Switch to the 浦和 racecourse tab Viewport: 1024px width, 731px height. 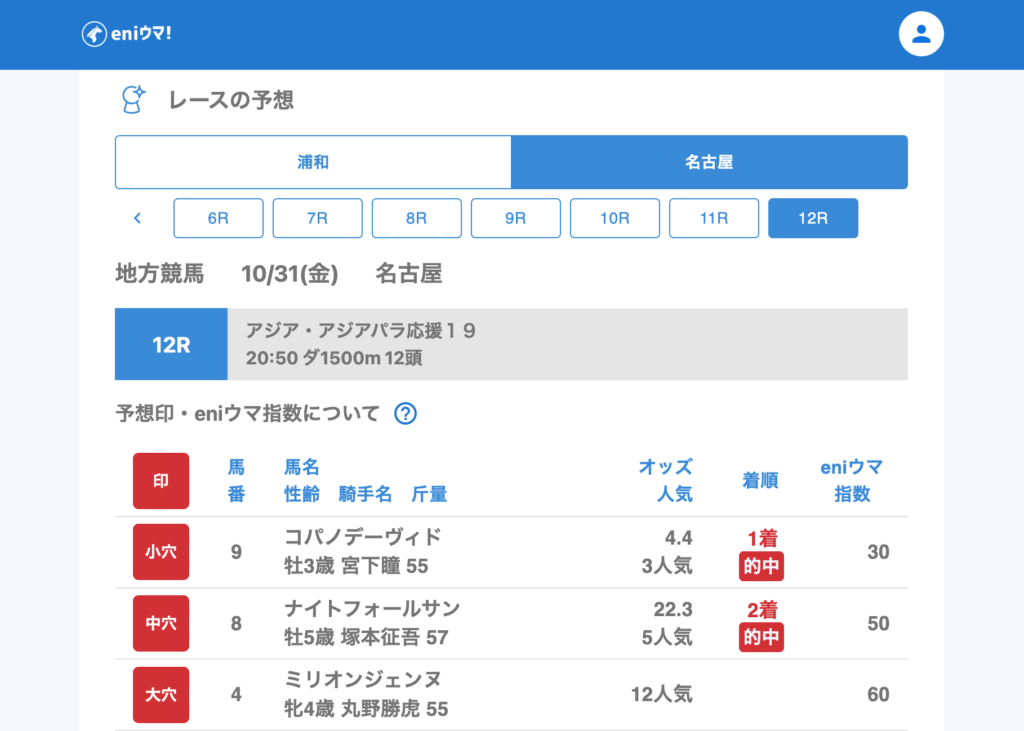coord(313,162)
